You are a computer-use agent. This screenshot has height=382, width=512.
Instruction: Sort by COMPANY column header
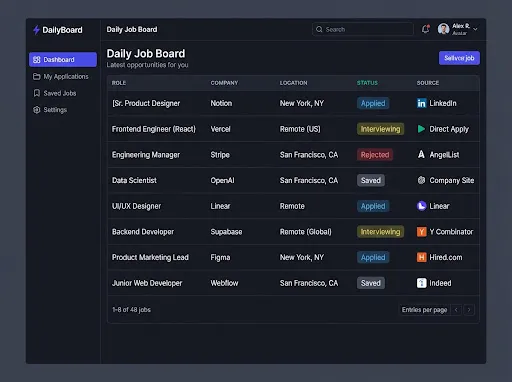click(224, 83)
